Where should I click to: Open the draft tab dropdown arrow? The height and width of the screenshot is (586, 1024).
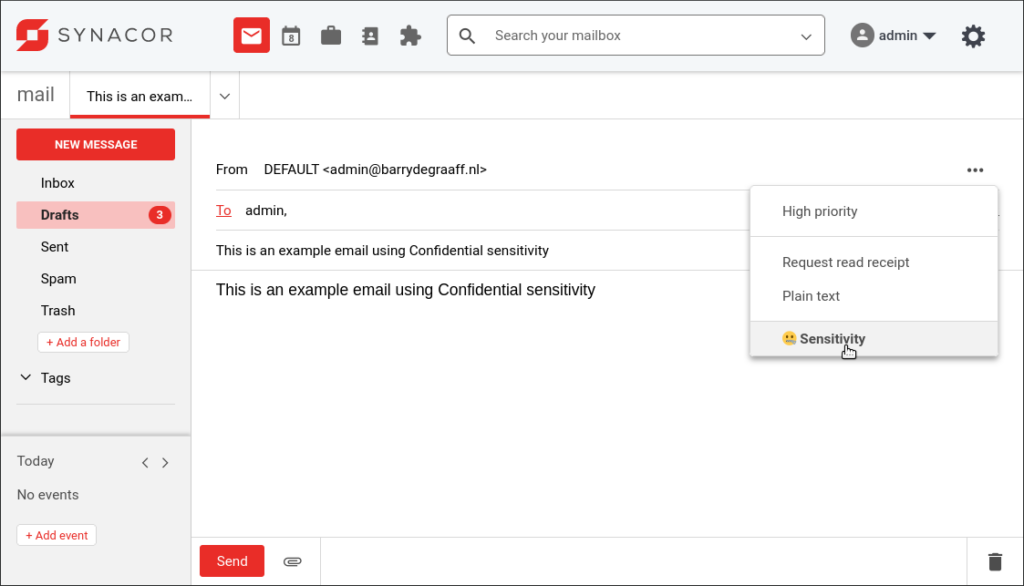tap(224, 95)
